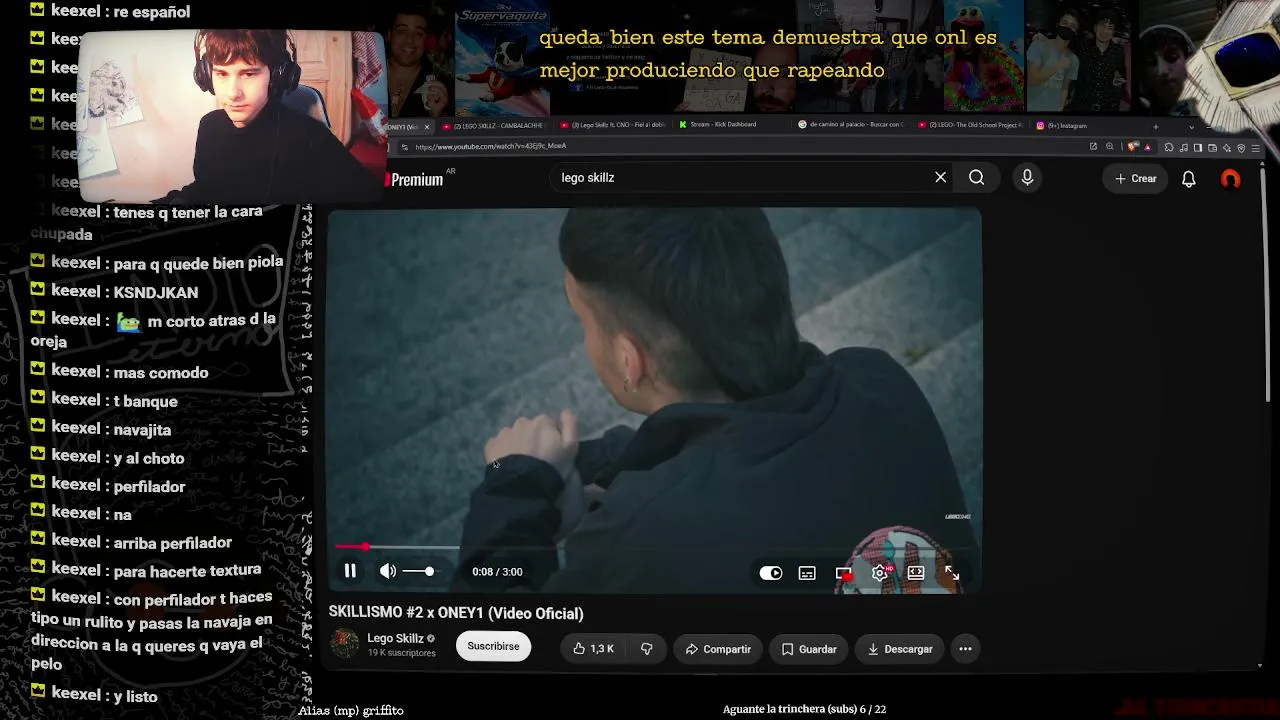Open the Lego Skillz channel avatar
Image resolution: width=1280 pixels, height=720 pixels.
[345, 644]
